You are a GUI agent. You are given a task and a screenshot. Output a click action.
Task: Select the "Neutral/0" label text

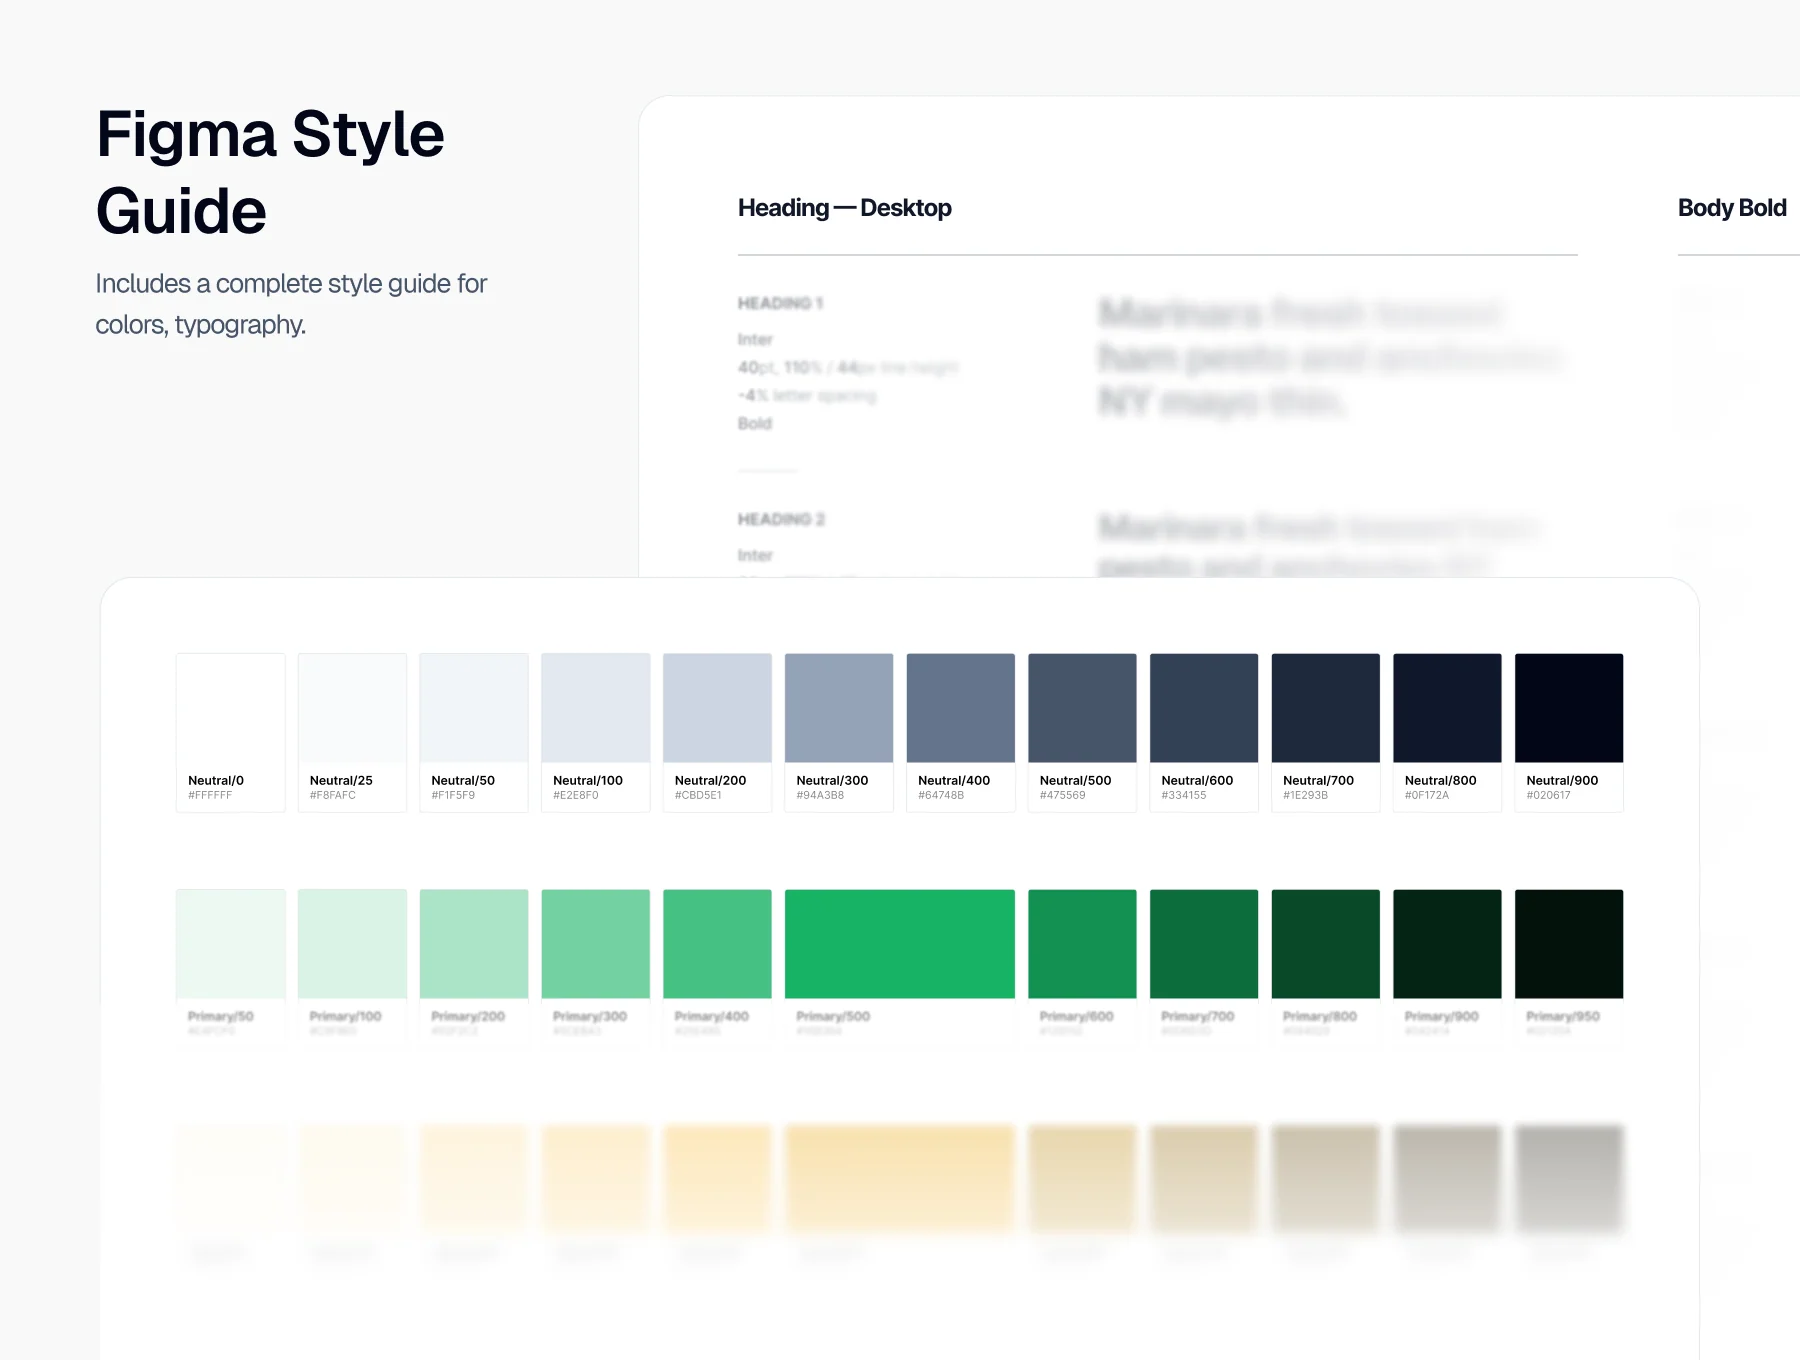(x=216, y=780)
